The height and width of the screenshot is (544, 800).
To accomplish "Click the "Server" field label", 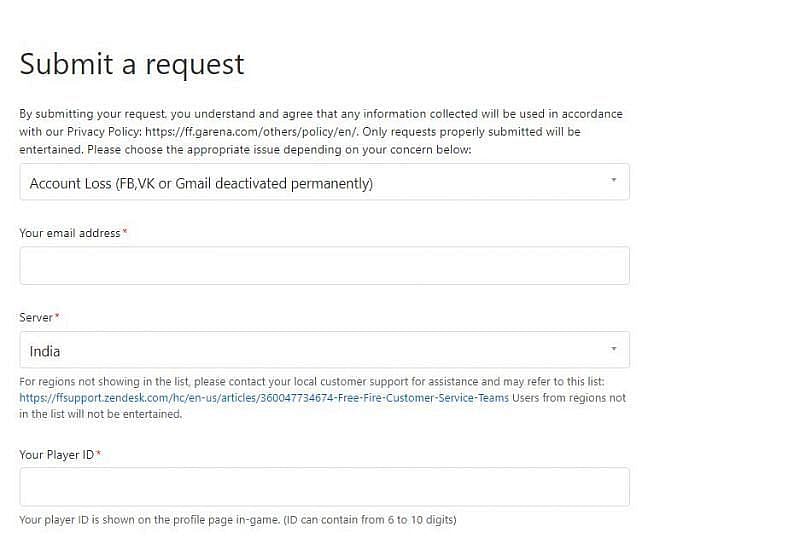I will (x=36, y=317).
